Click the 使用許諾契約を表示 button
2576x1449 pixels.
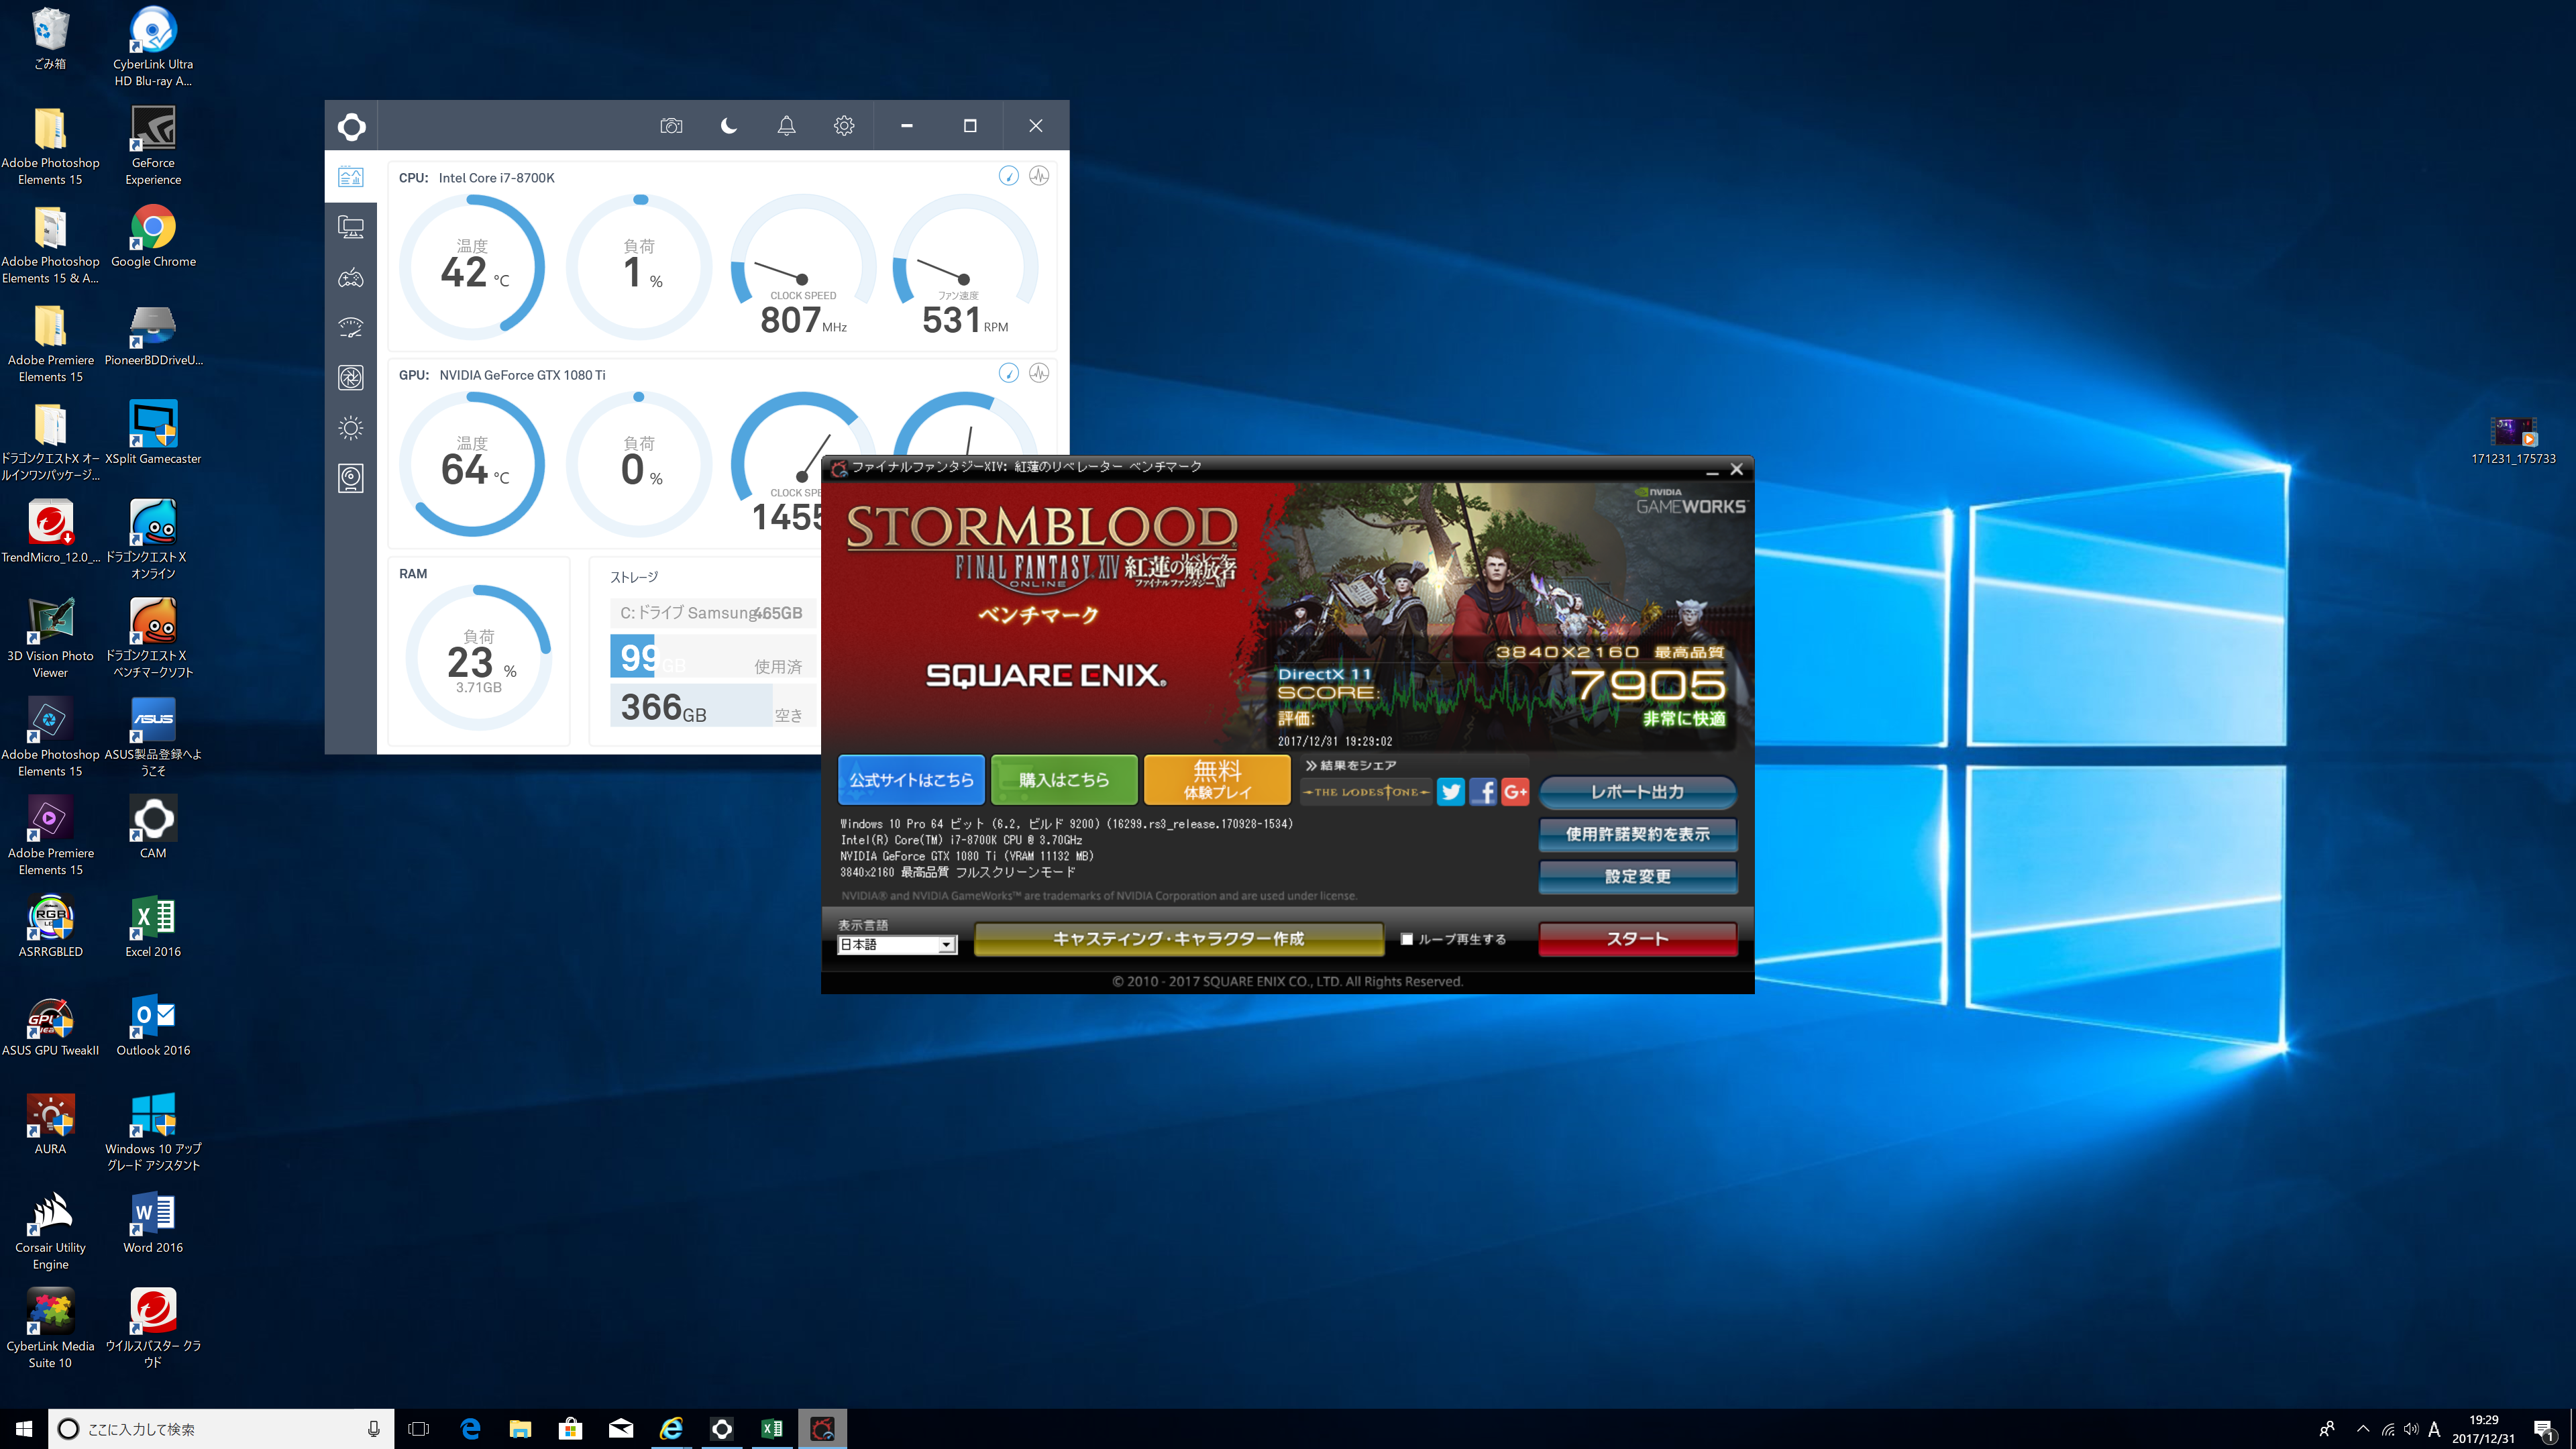coord(1637,834)
